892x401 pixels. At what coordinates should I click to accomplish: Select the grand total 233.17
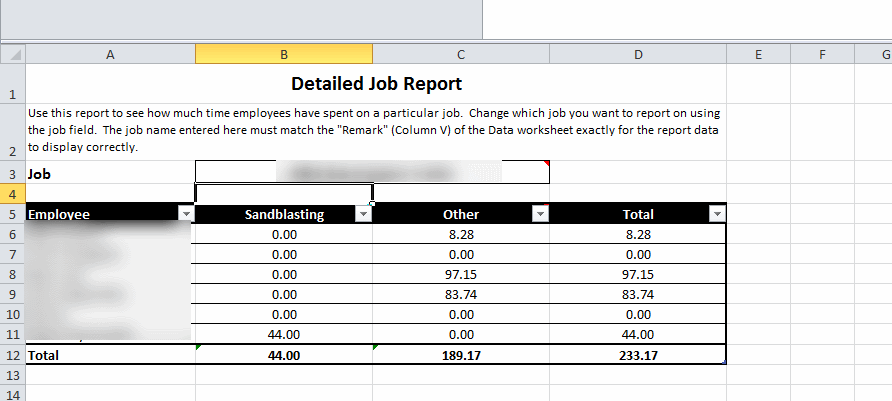click(x=638, y=355)
